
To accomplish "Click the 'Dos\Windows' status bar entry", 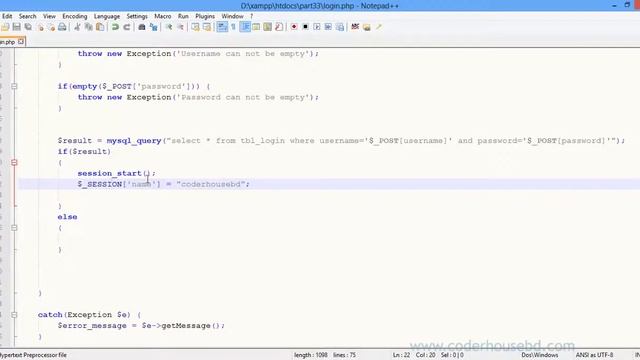I will coord(540,355).
